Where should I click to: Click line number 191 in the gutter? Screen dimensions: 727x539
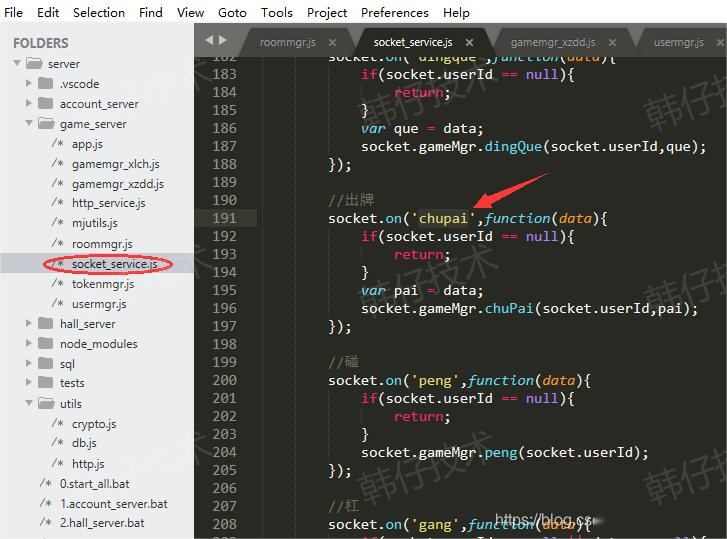pos(224,218)
